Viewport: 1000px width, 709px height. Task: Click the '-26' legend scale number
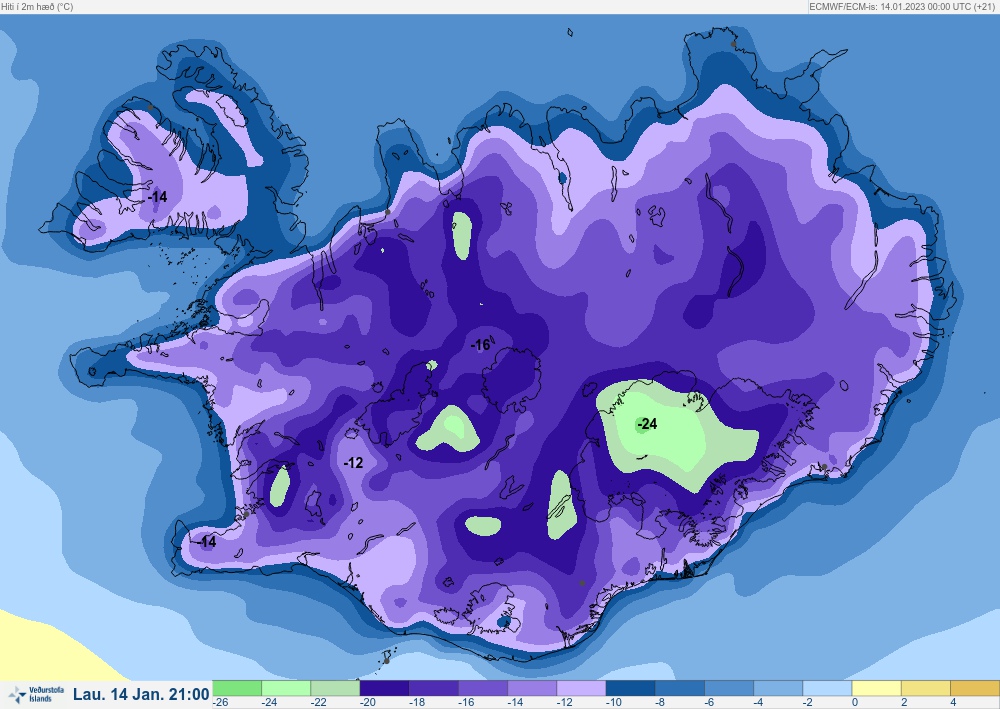[x=221, y=702]
